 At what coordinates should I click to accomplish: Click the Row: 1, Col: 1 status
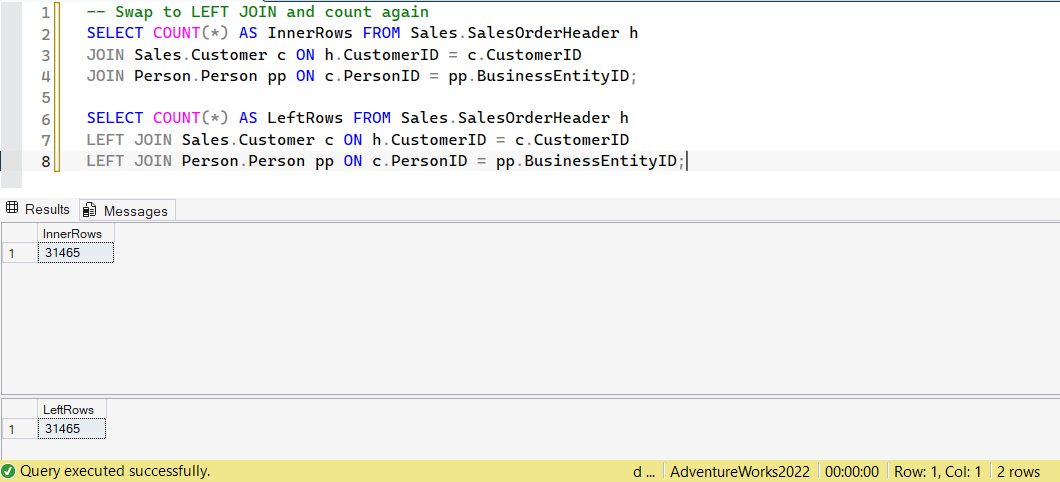[x=937, y=472]
